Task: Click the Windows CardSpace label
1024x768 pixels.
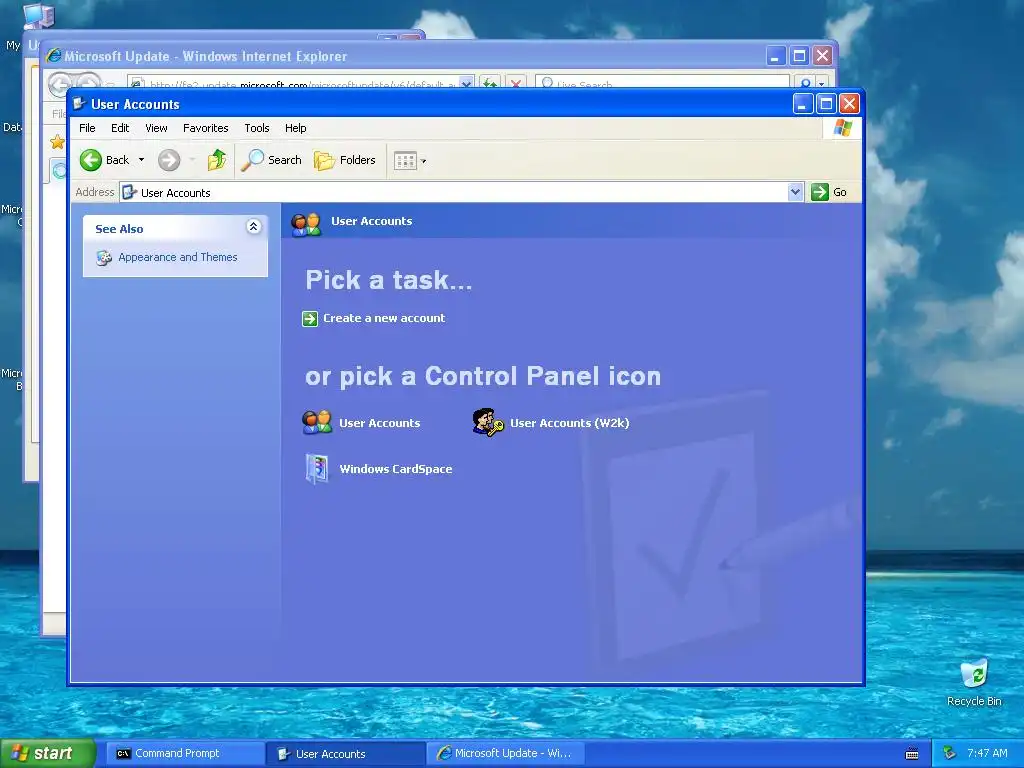Action: [x=396, y=469]
